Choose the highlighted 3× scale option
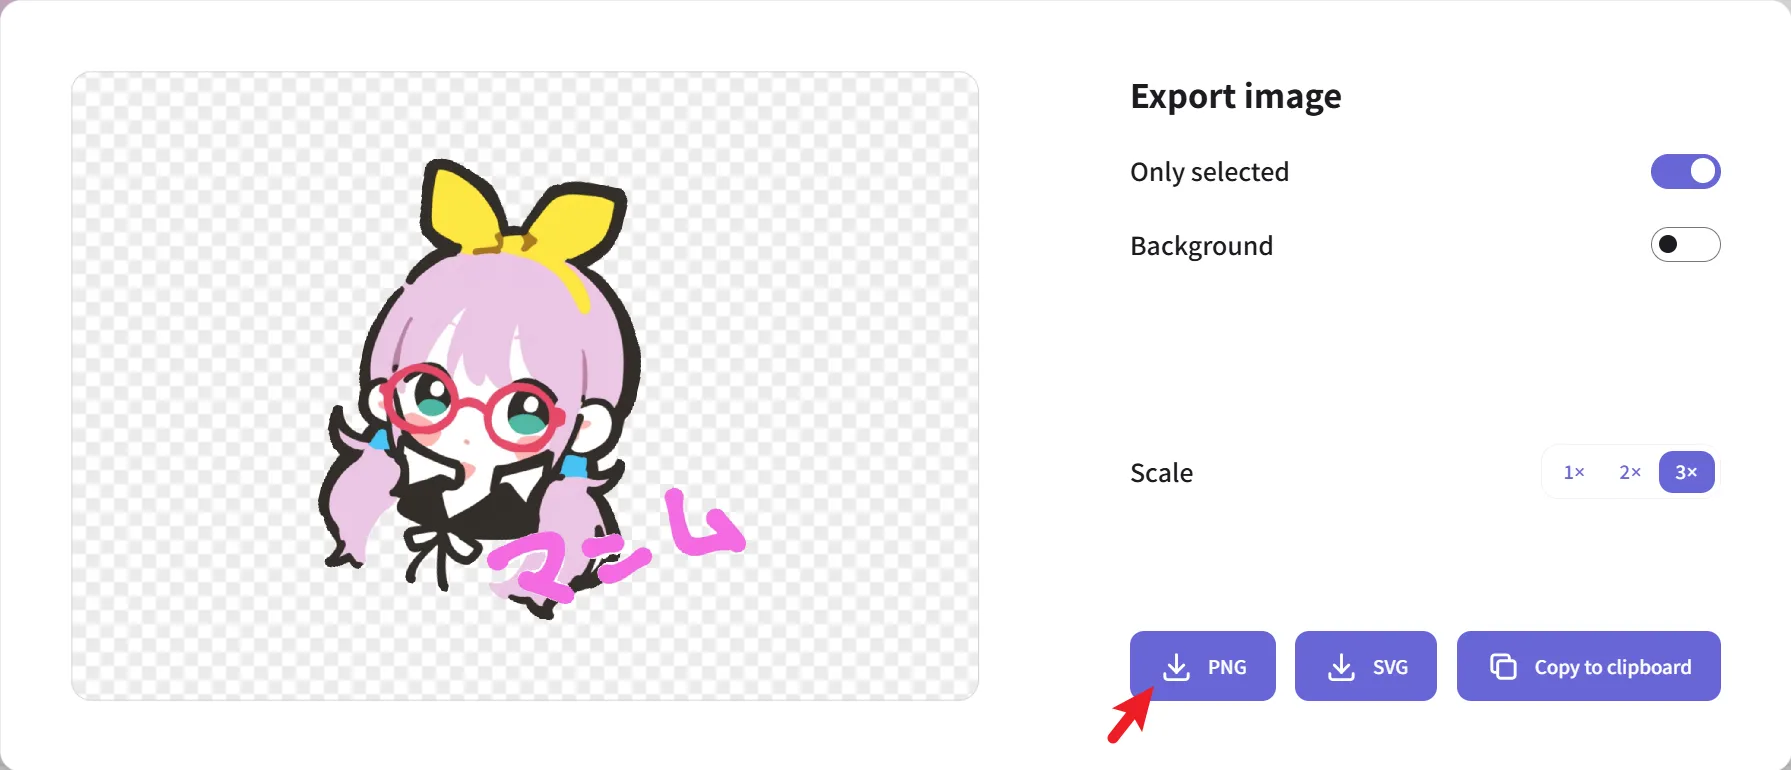 [1686, 472]
